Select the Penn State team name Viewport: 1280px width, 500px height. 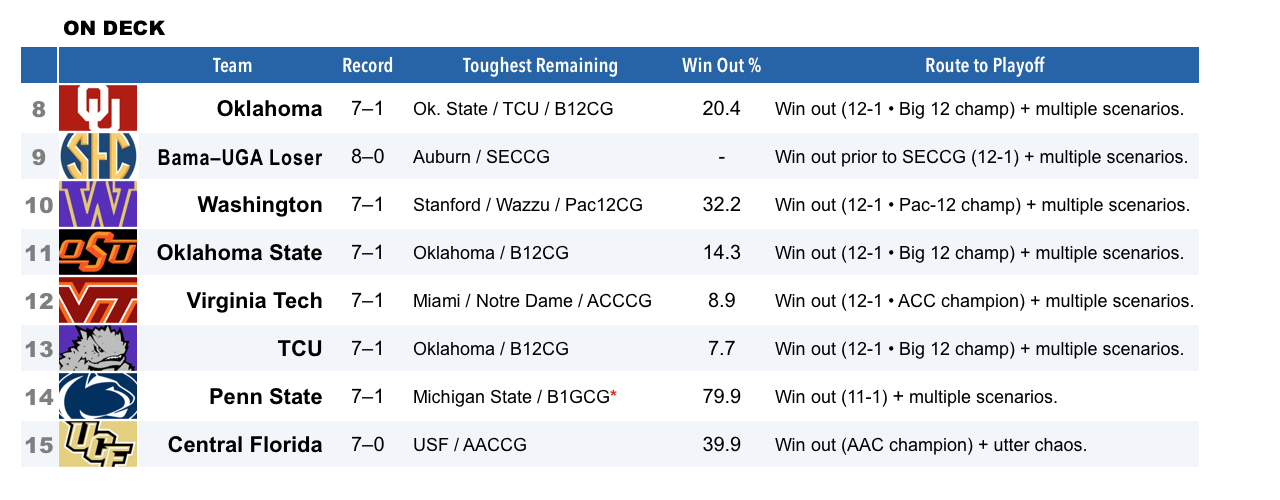[x=266, y=397]
